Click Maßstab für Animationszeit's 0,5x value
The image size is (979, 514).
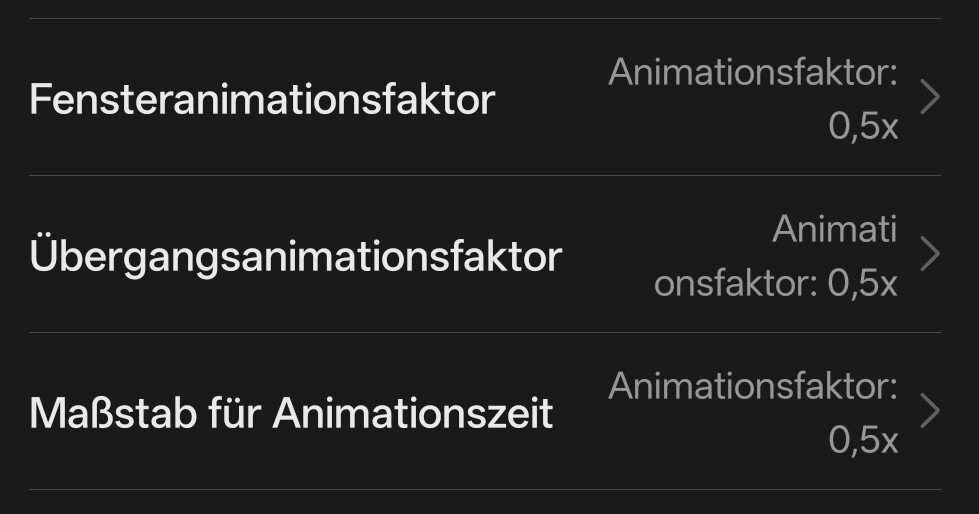[x=863, y=441]
